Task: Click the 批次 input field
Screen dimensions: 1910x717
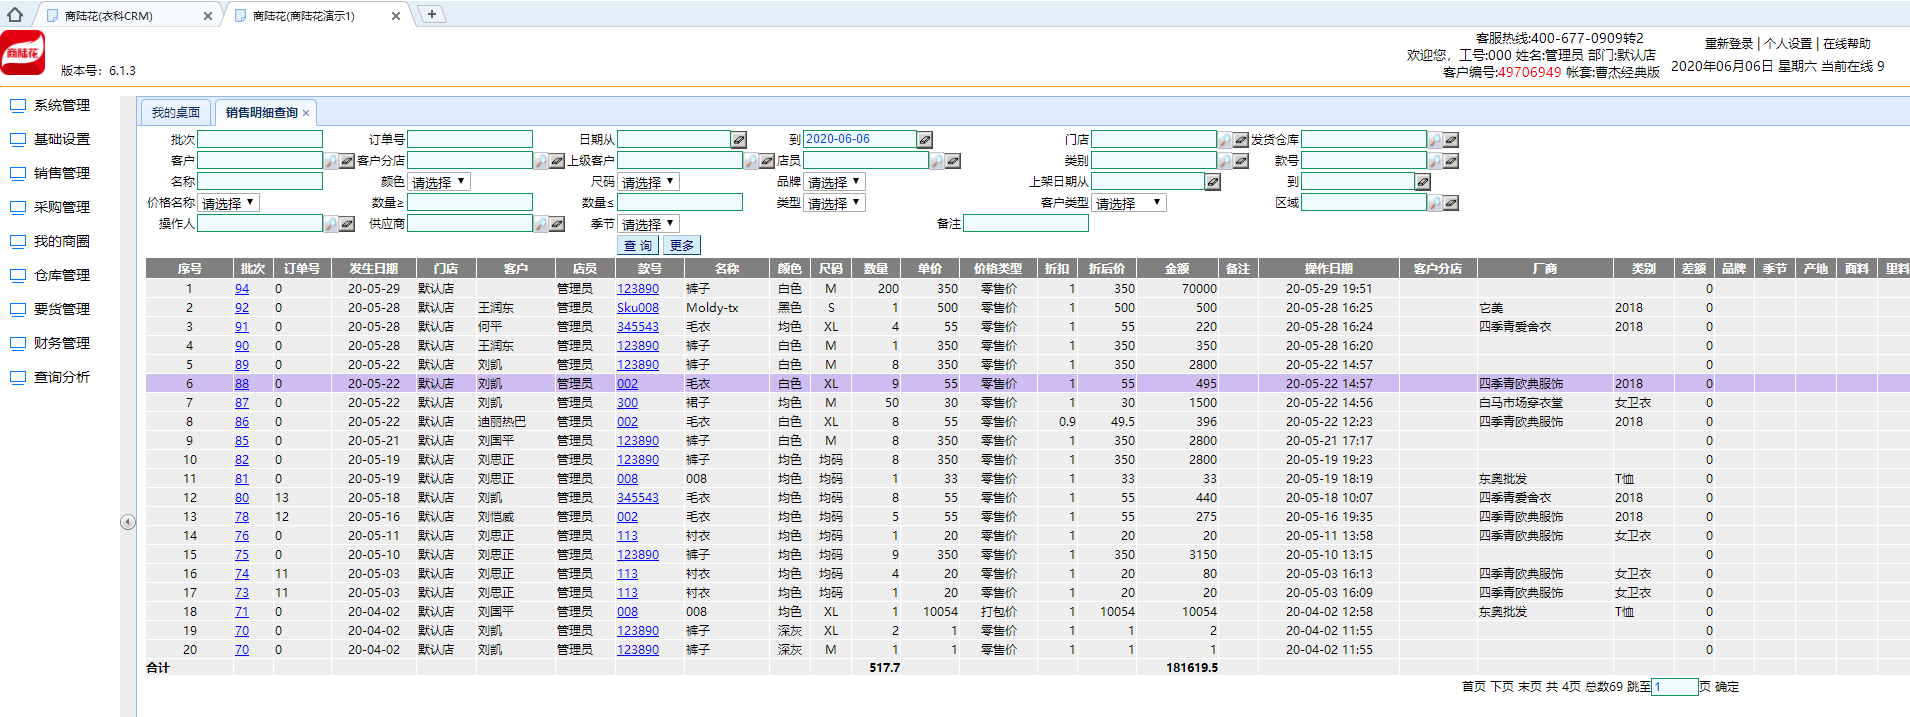Action: 260,140
